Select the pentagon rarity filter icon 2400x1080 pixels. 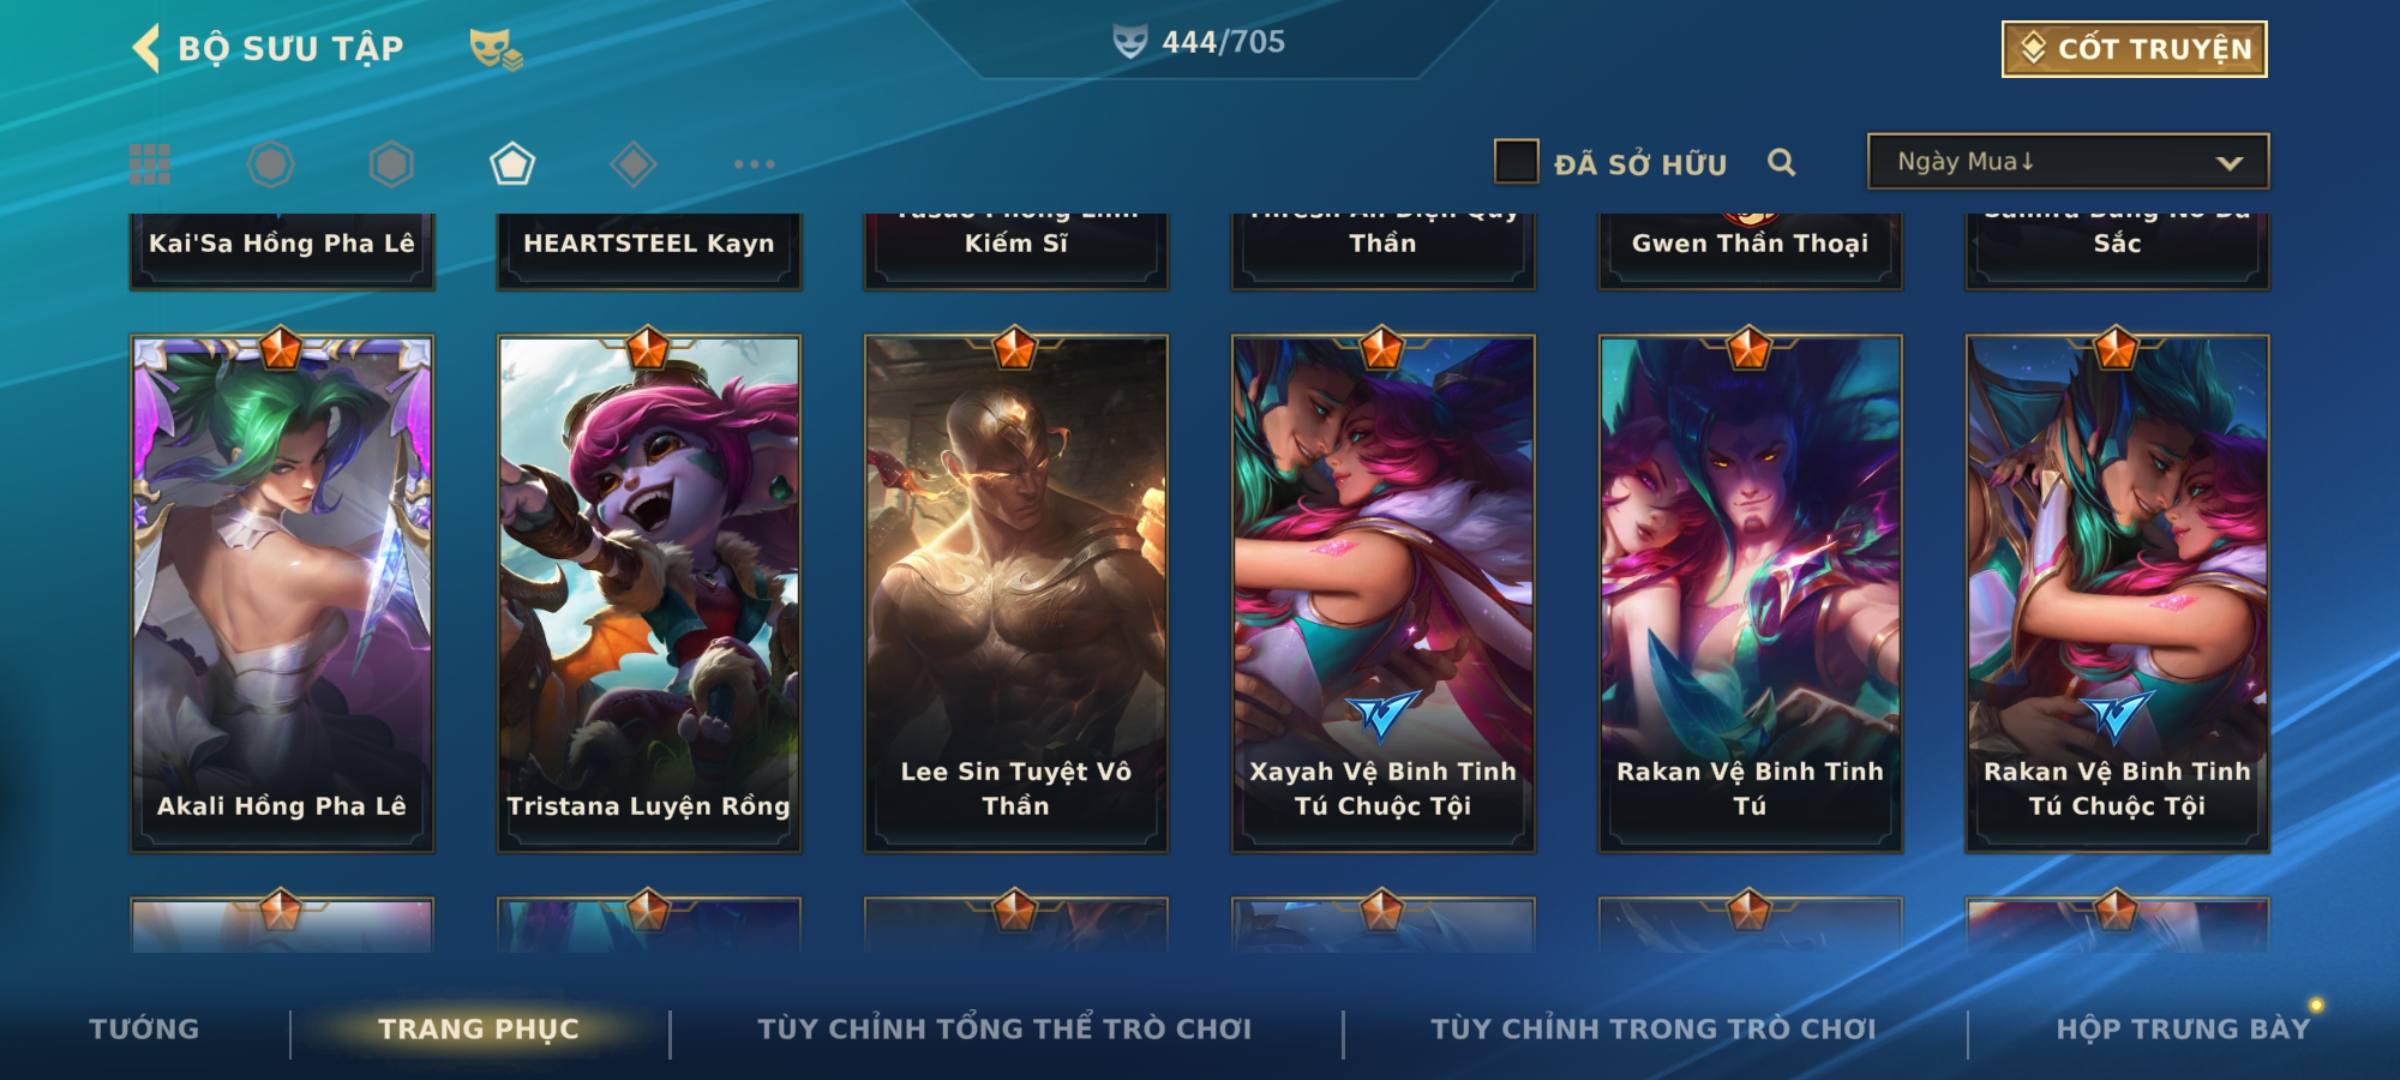pyautogui.click(x=512, y=164)
